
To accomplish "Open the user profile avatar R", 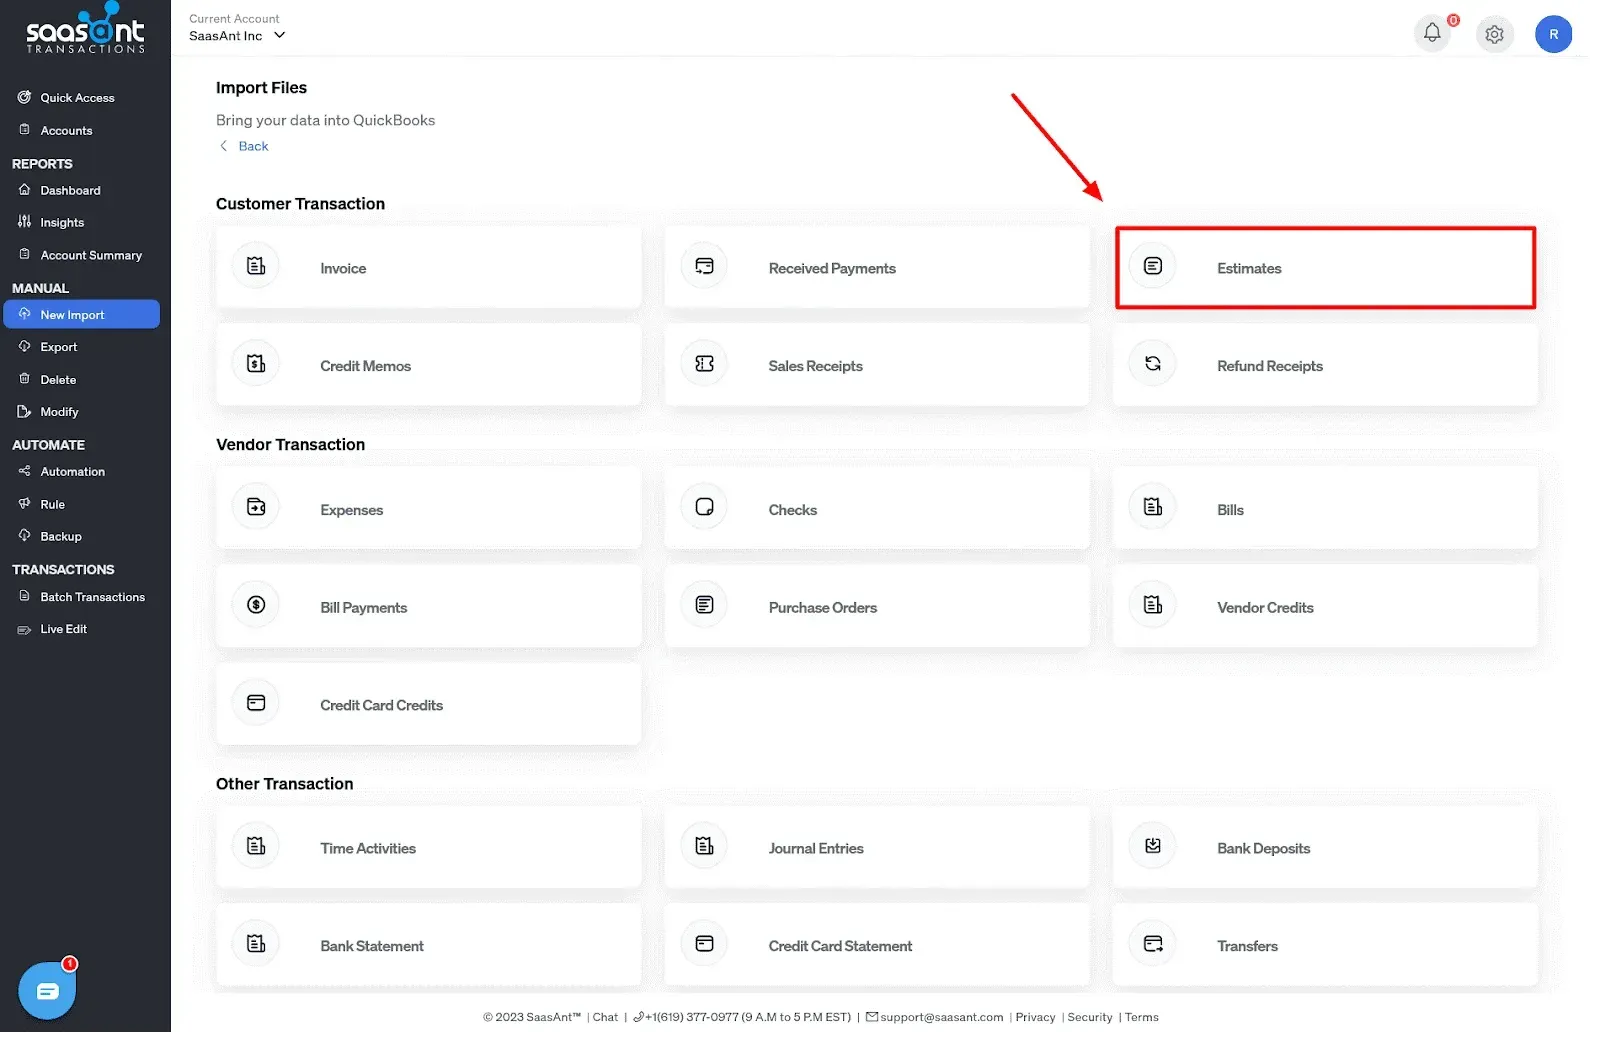I will (1553, 34).
